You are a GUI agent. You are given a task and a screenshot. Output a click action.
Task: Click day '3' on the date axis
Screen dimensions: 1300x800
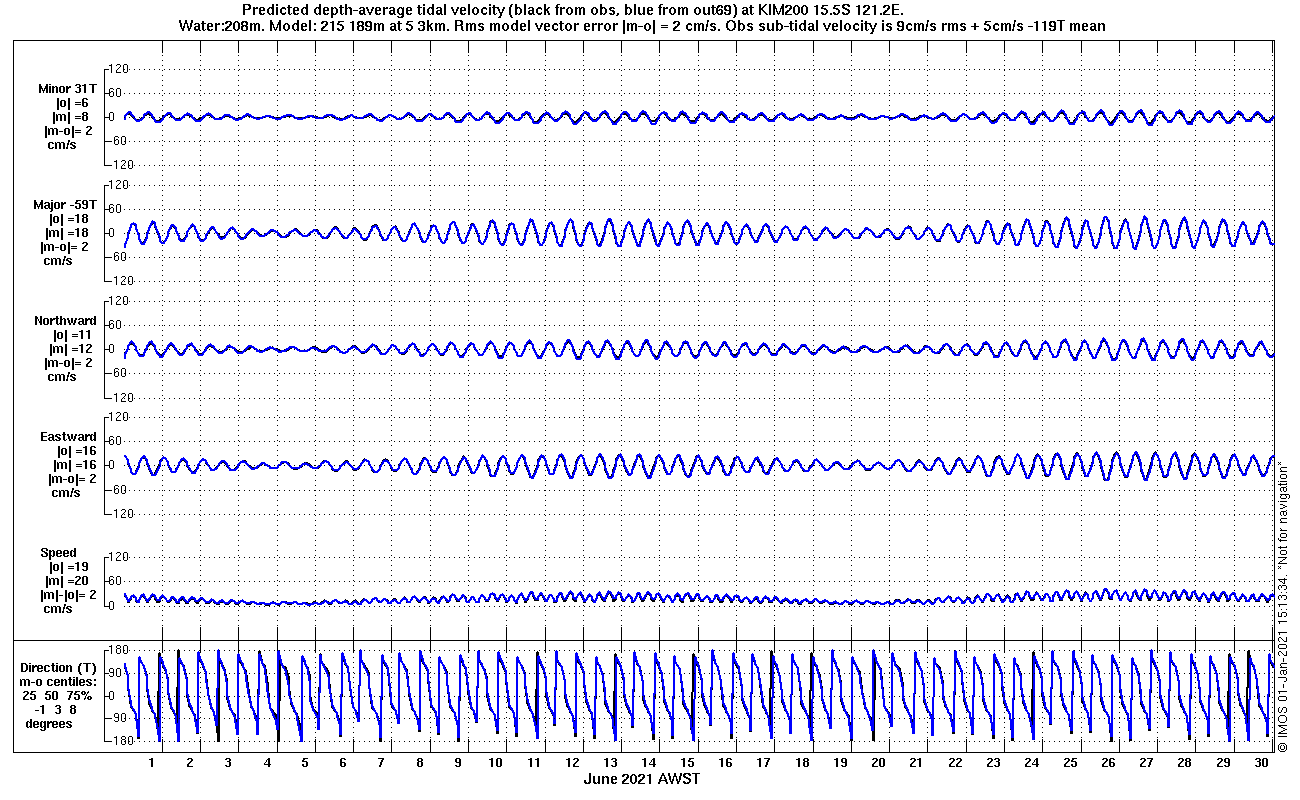coord(228,763)
